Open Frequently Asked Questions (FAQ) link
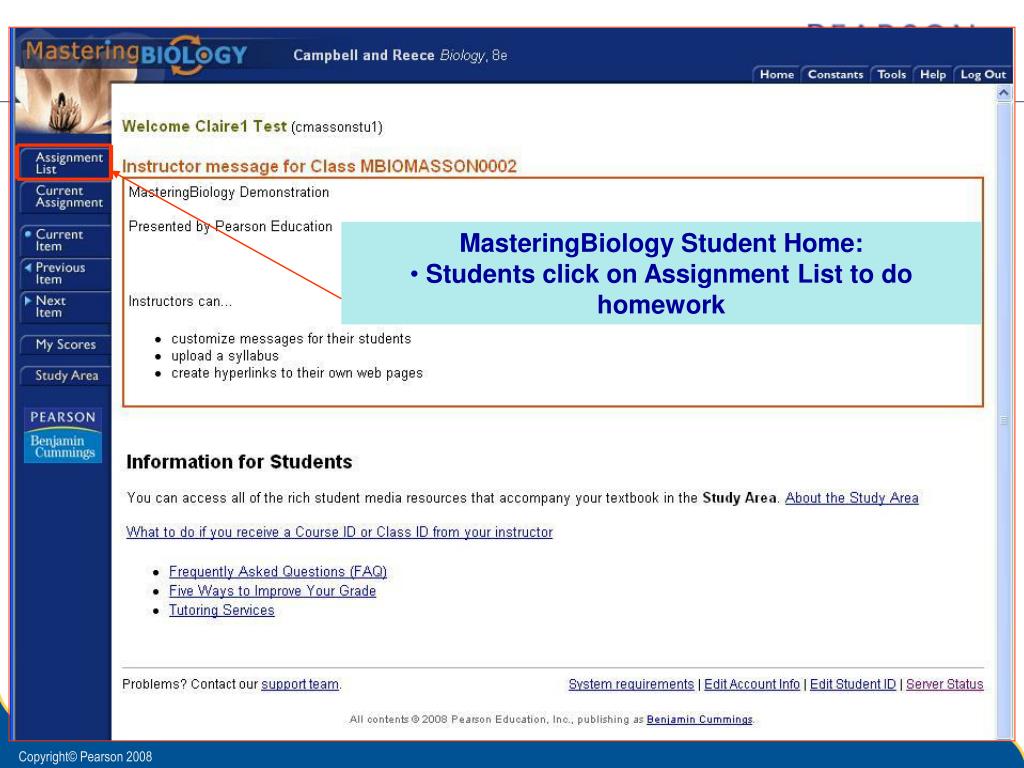This screenshot has width=1024, height=768. (x=278, y=572)
